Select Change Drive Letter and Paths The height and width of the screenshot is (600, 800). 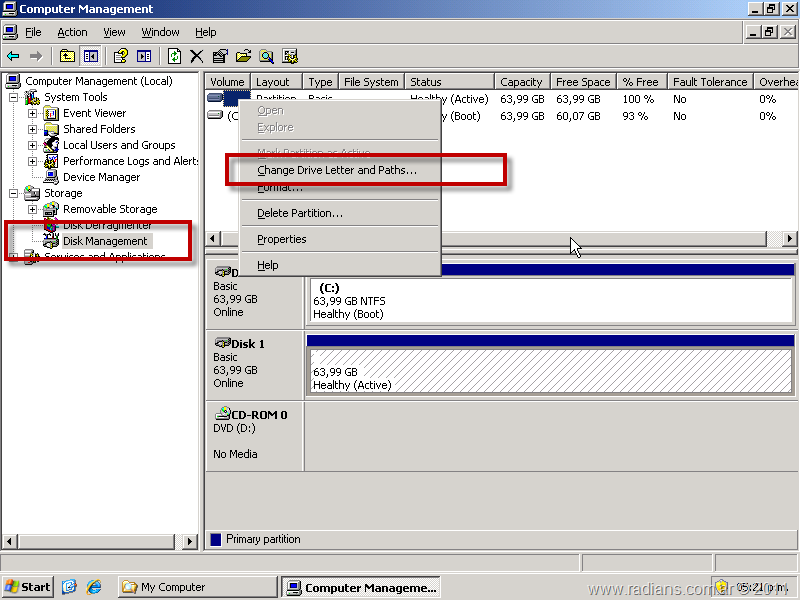tap(336, 170)
